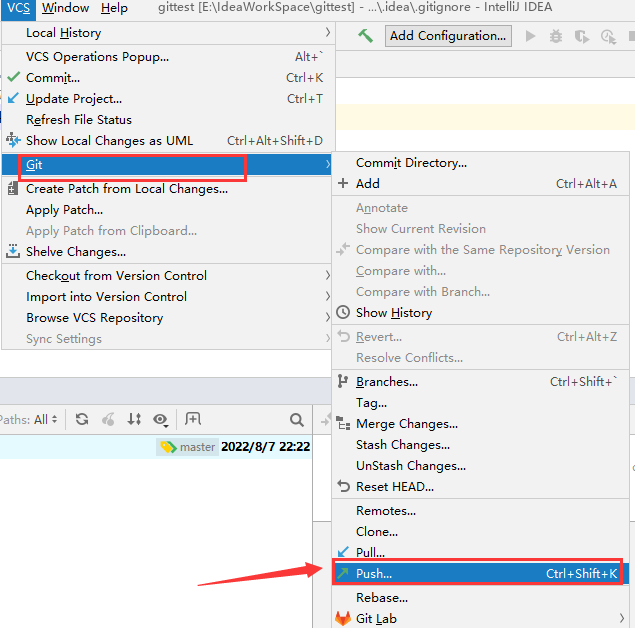Click the Ctrl+K shortcut on Commit row
Viewport: 635px width, 628px height.
pos(305,77)
